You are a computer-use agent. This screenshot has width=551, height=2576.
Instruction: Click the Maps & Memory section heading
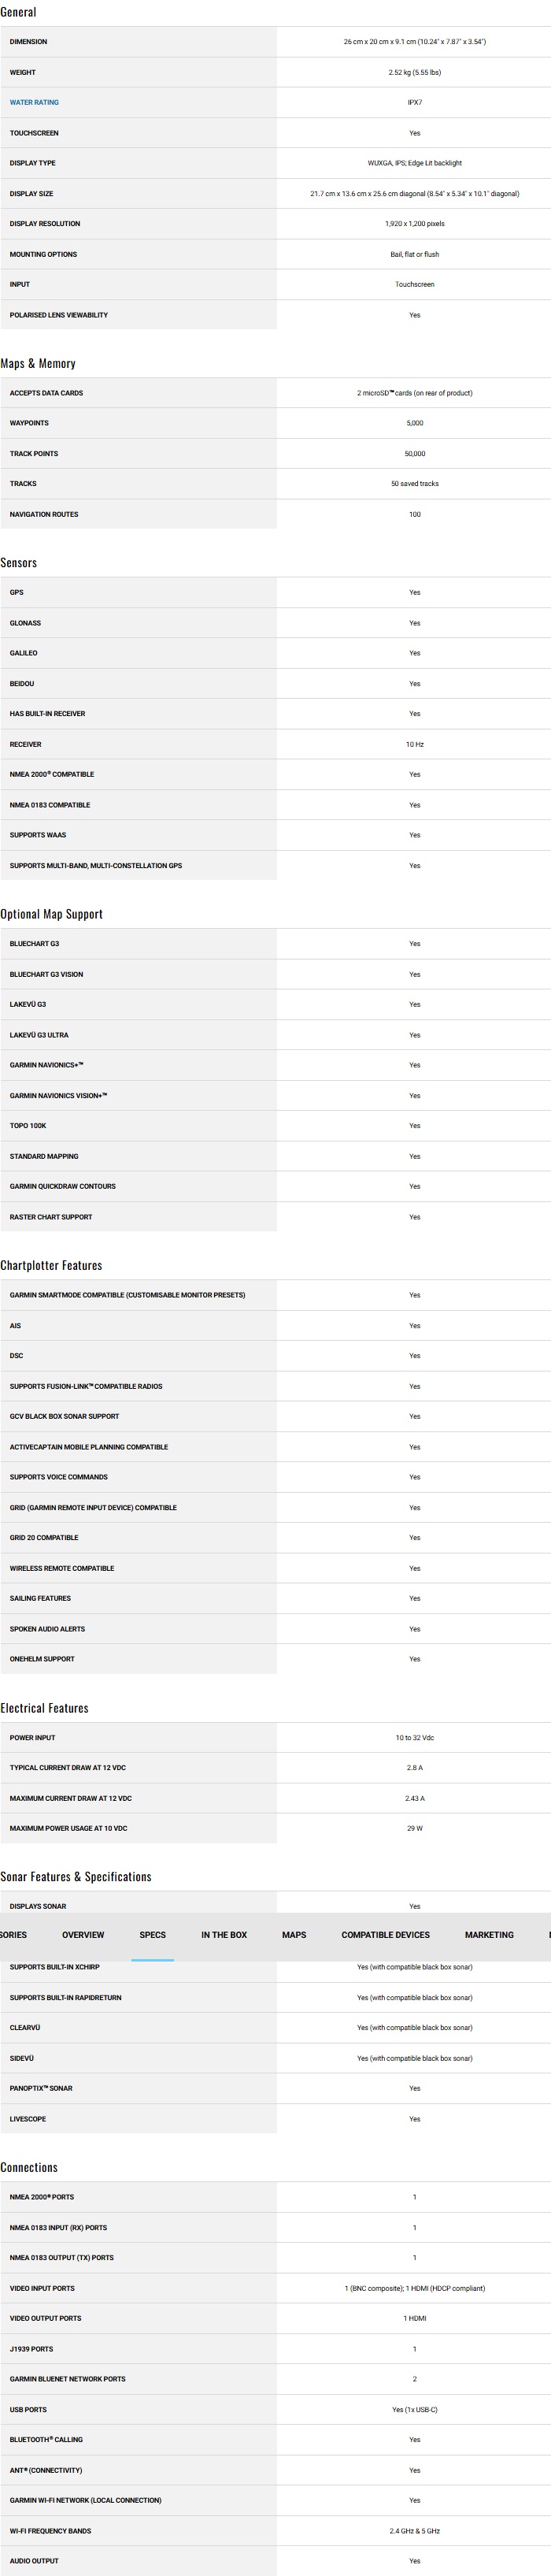(38, 363)
